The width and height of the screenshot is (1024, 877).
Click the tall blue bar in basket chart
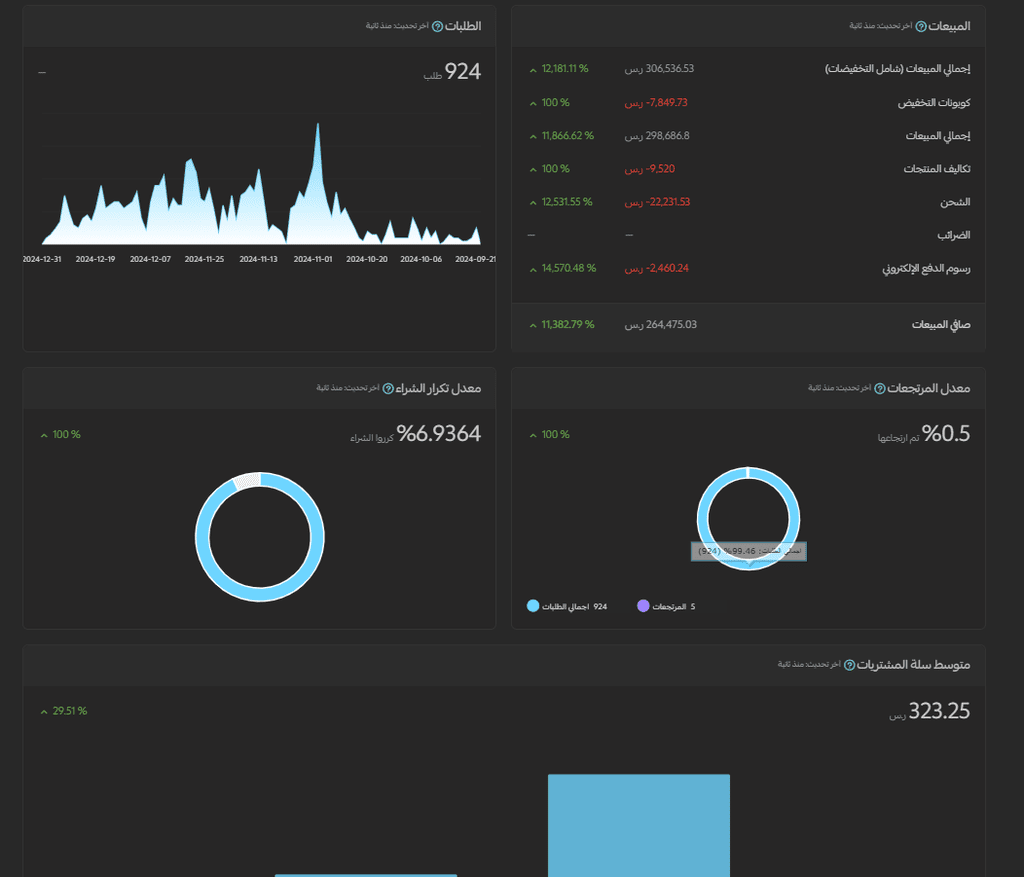[x=639, y=825]
